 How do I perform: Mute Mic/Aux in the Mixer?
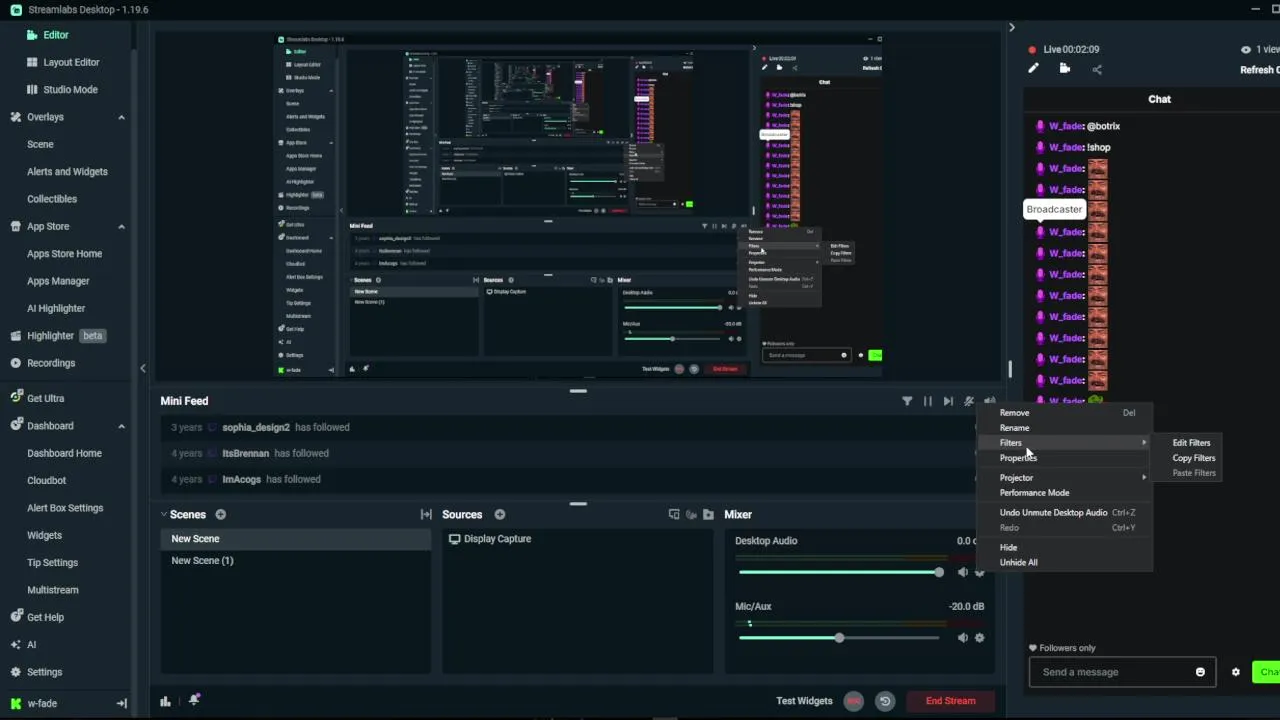(x=962, y=638)
